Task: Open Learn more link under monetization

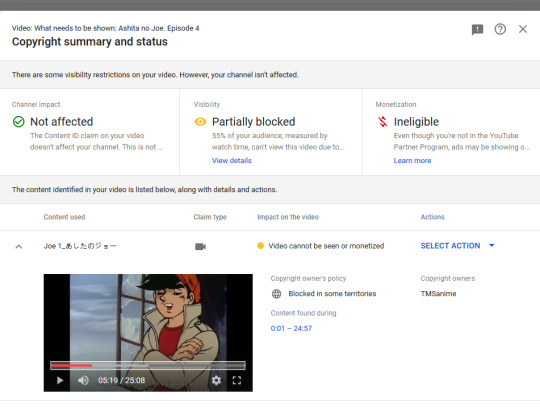Action: point(412,160)
